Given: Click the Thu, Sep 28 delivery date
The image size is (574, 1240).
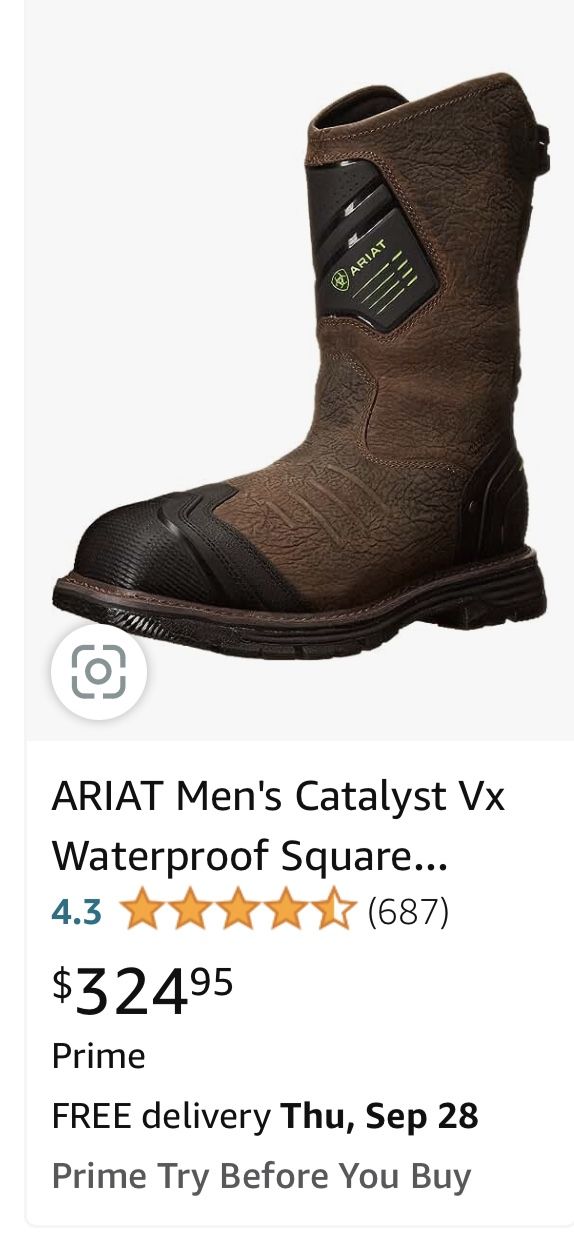Looking at the screenshot, I should point(379,1116).
